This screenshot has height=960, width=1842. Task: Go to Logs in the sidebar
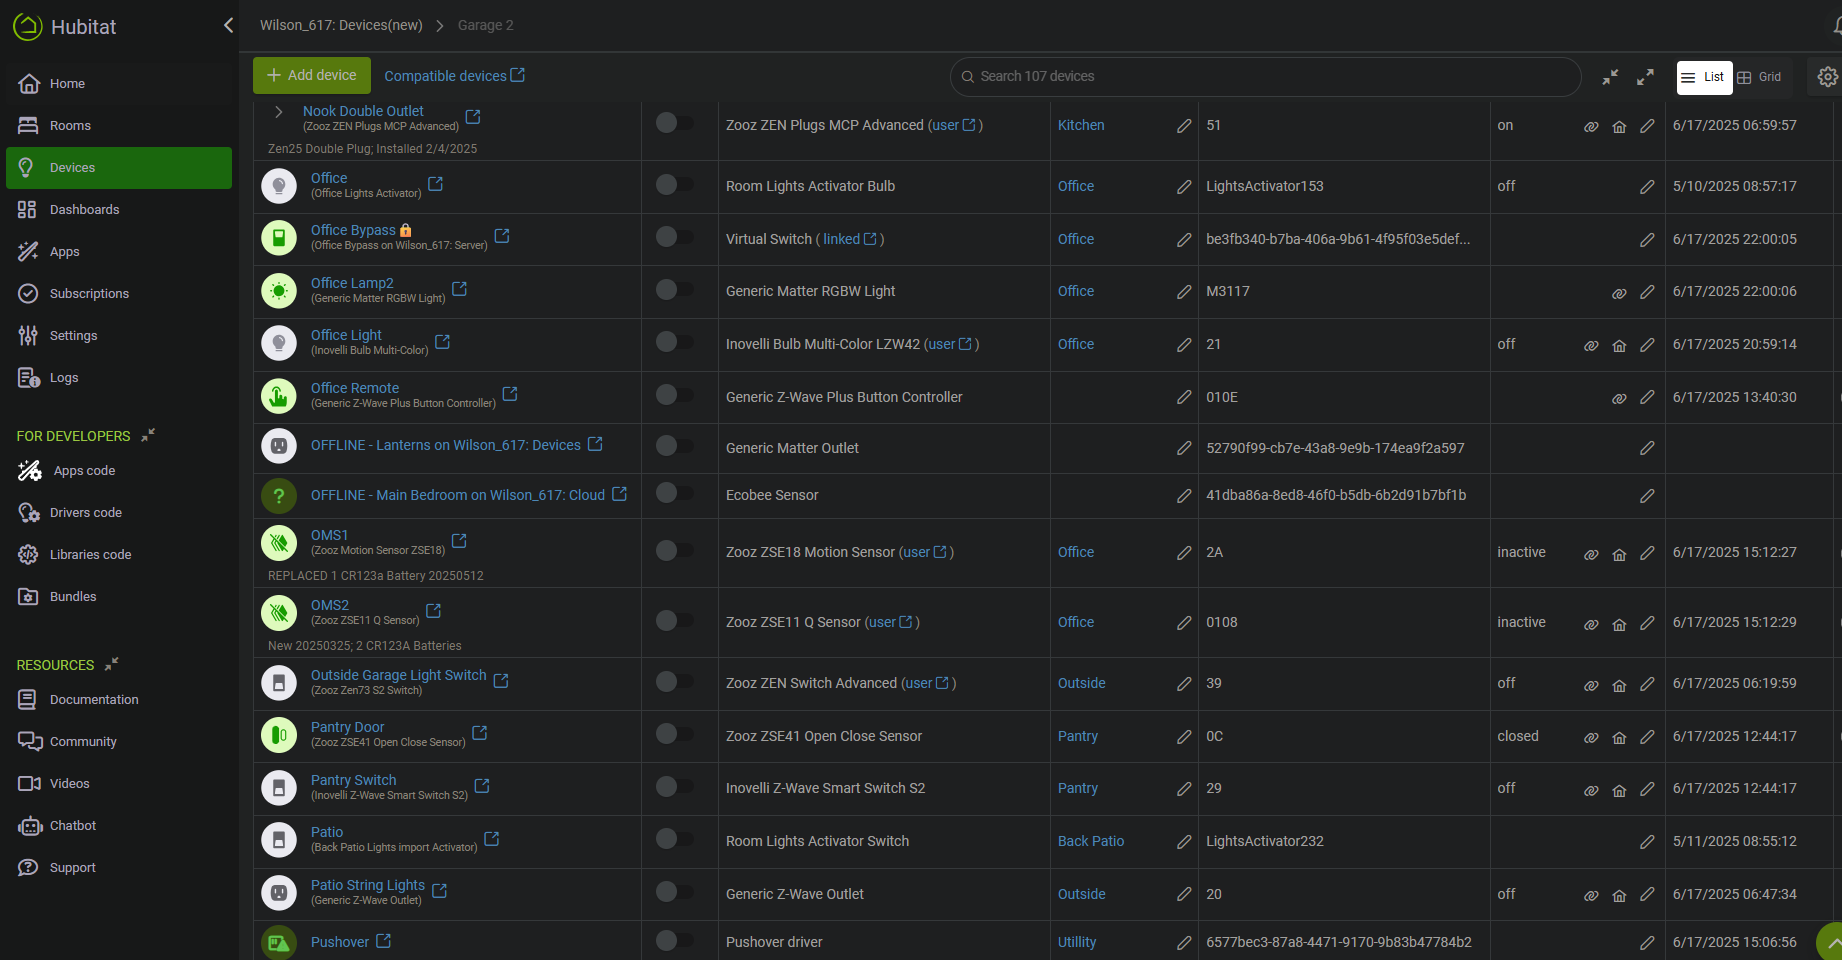coord(64,378)
